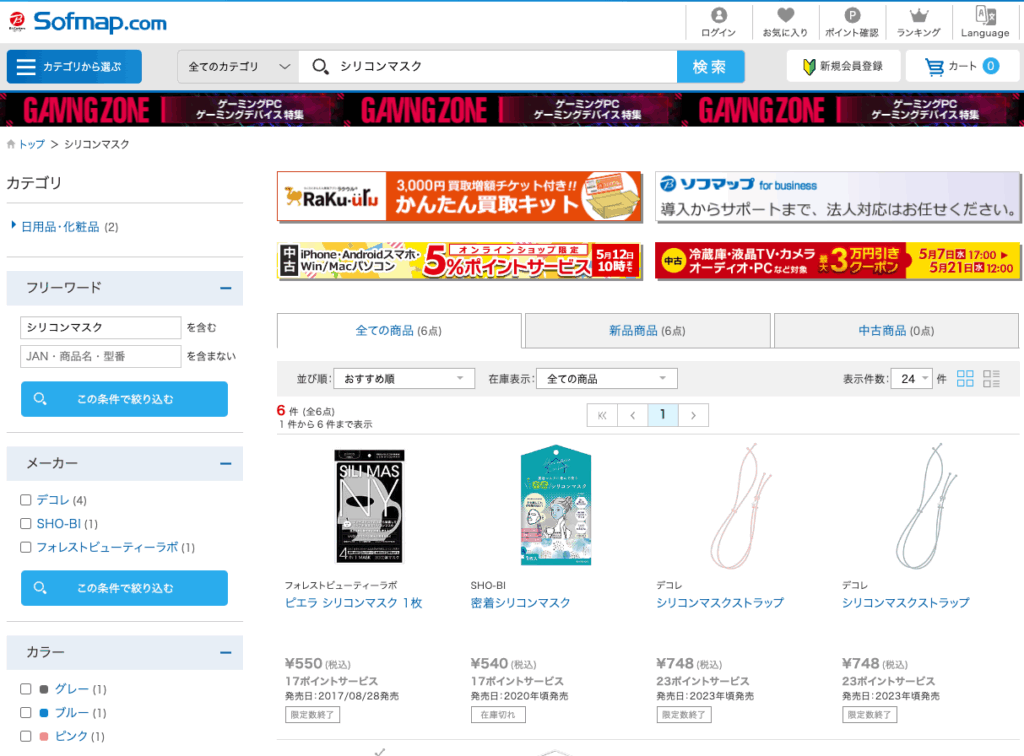Screen dimensions: 1024x756
Task: Check the グレー color checkbox
Action: click(25, 689)
